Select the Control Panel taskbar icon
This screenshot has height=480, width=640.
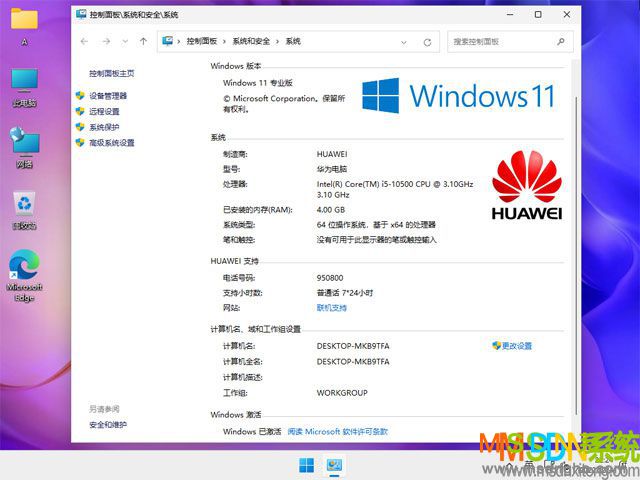click(334, 465)
